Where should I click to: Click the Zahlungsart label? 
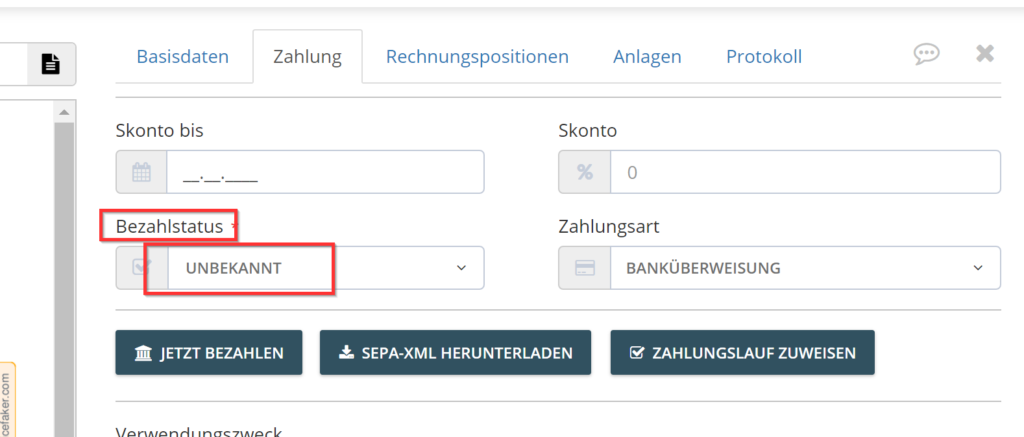click(x=609, y=227)
